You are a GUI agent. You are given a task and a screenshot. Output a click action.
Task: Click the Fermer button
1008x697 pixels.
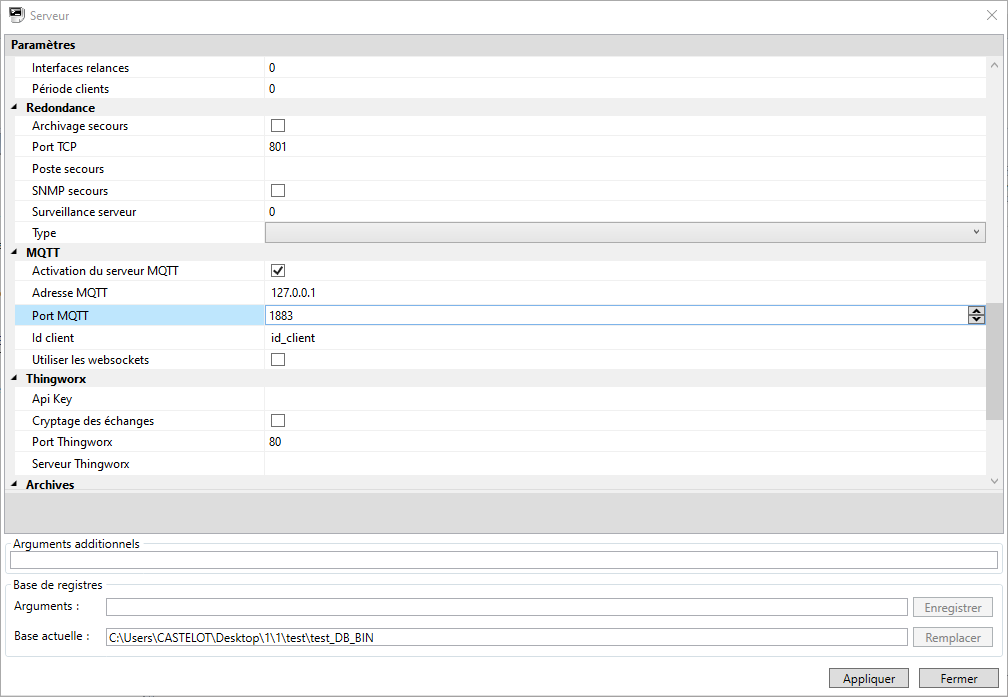point(958,679)
